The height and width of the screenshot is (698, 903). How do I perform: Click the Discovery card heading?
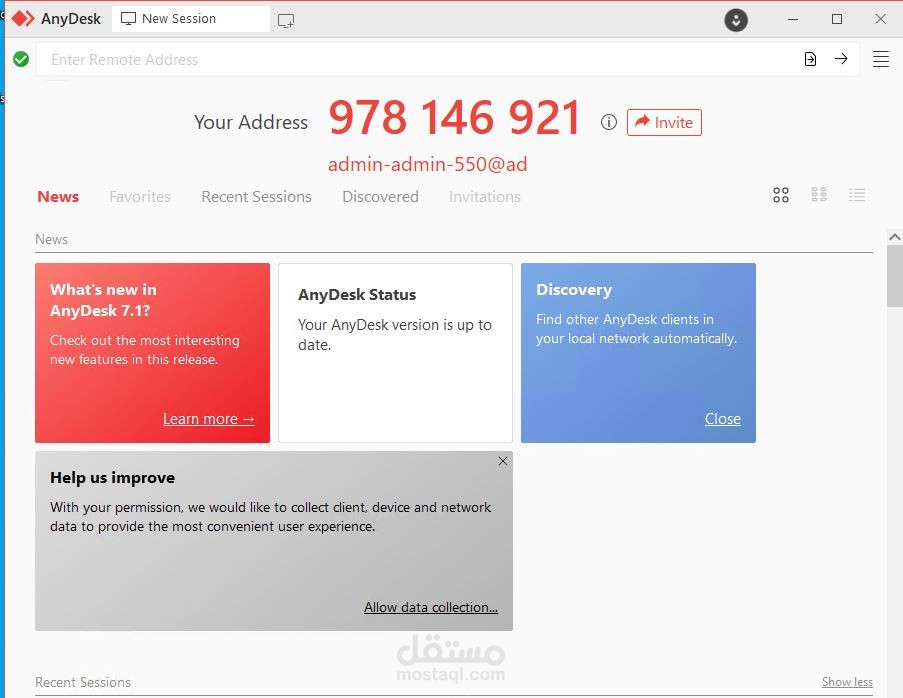(x=574, y=290)
